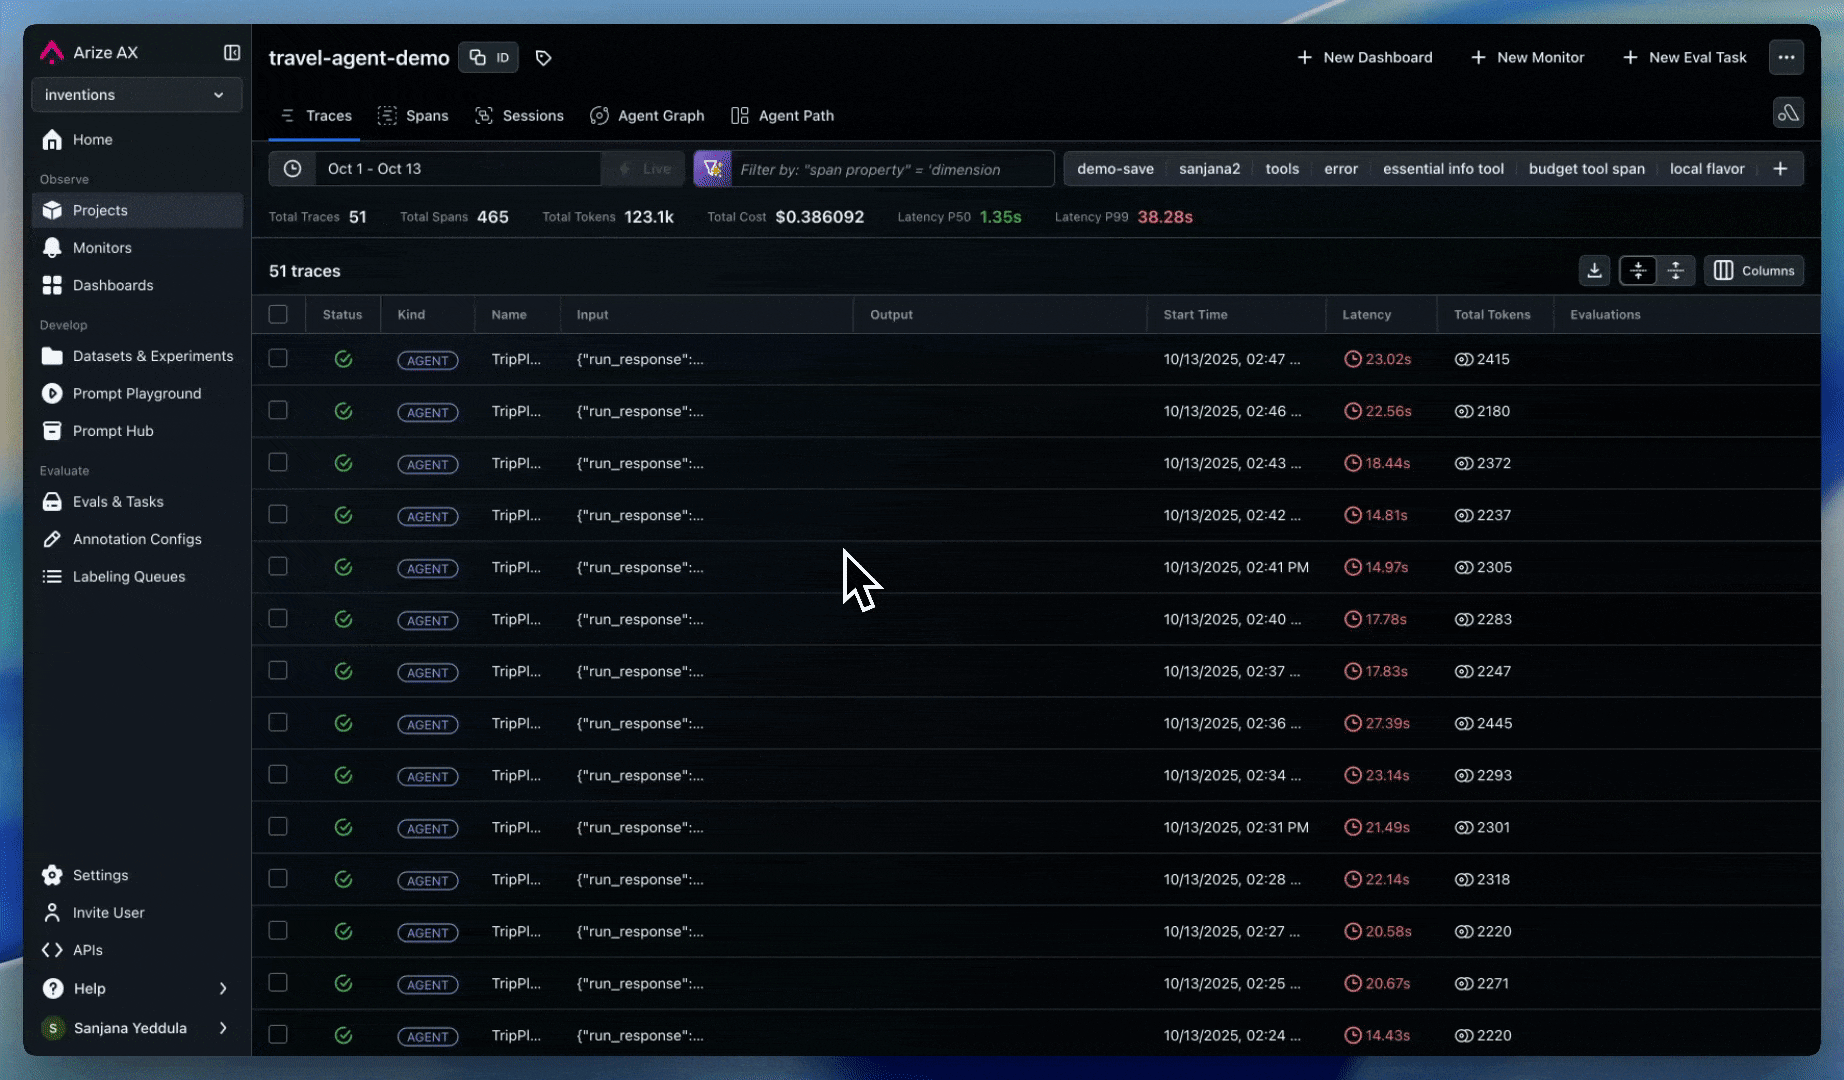Click the Start Time column header

[1195, 314]
